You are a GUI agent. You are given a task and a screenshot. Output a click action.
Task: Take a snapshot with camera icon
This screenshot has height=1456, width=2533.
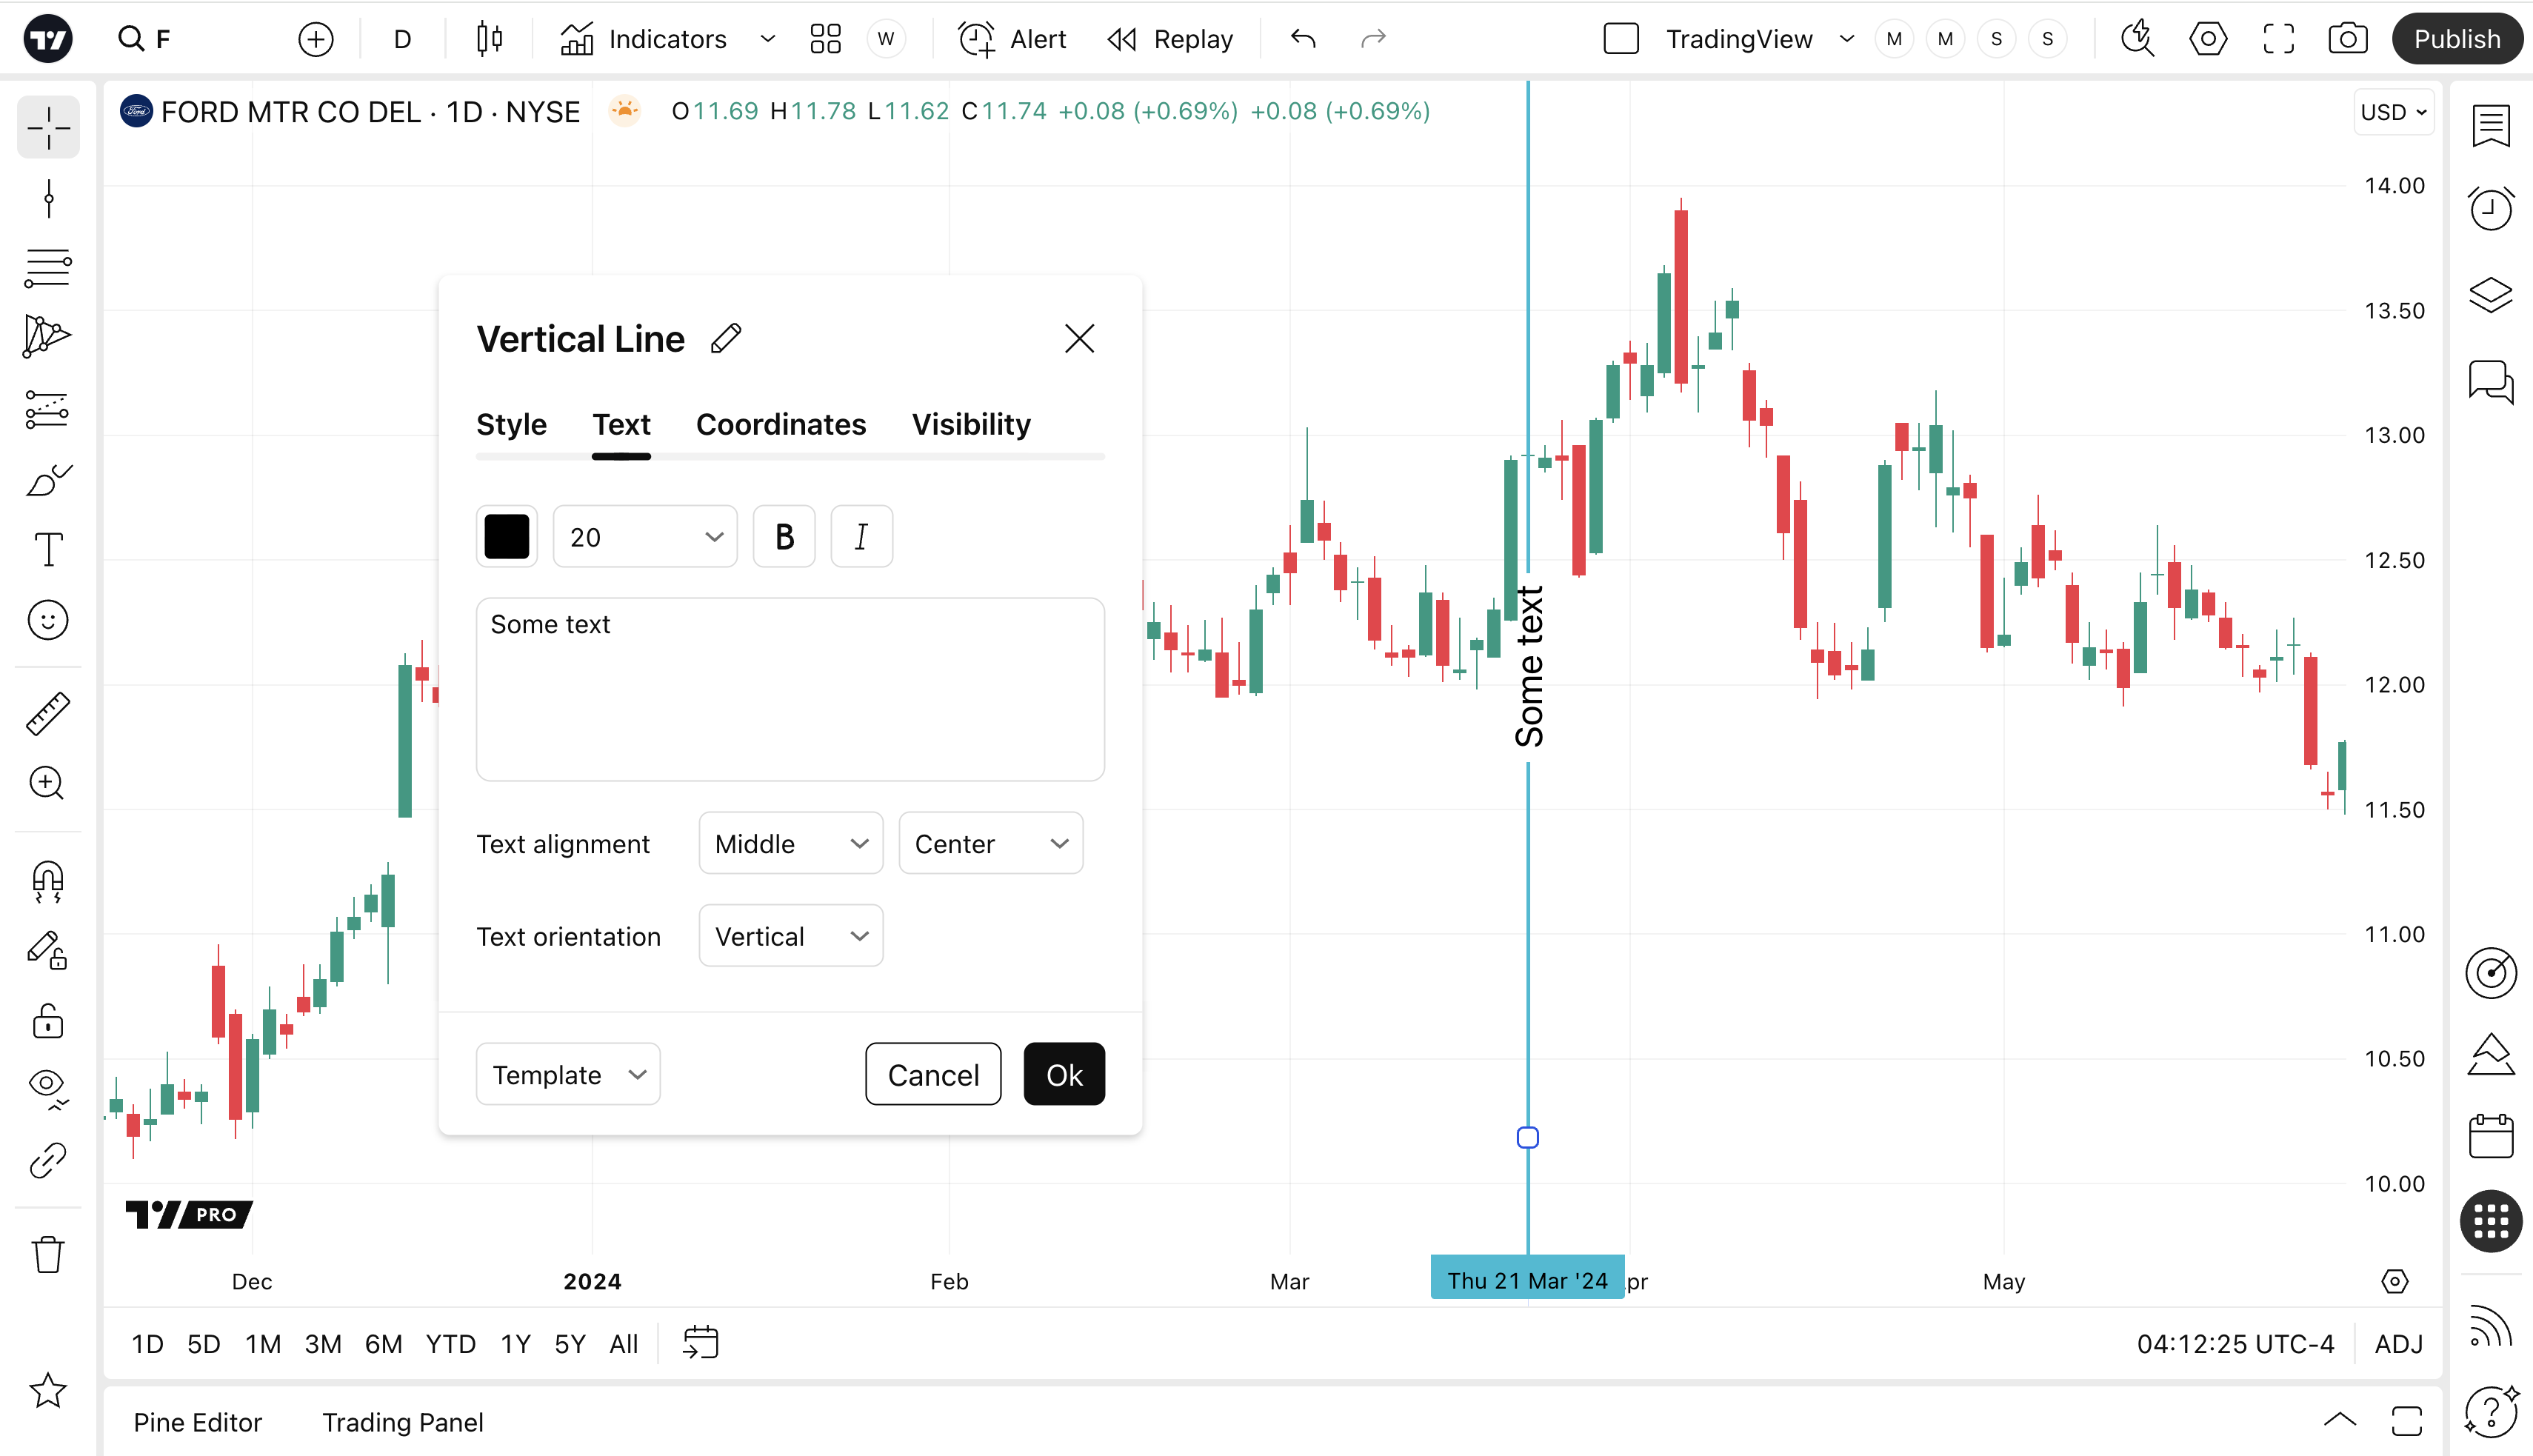pyautogui.click(x=2347, y=39)
